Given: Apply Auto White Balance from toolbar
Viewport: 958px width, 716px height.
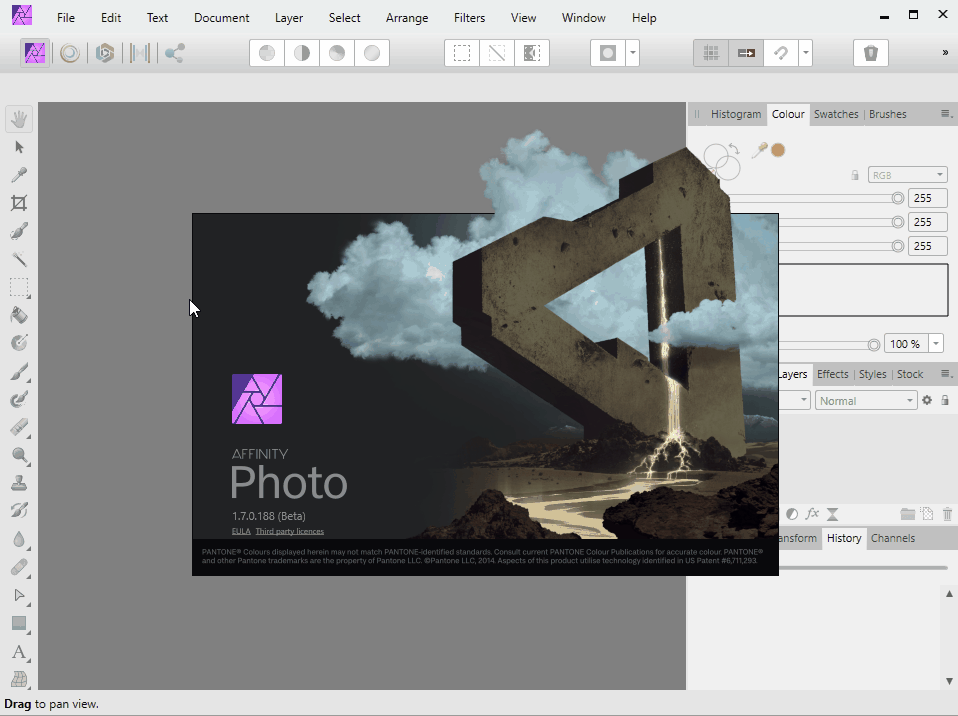Looking at the screenshot, I should (371, 53).
